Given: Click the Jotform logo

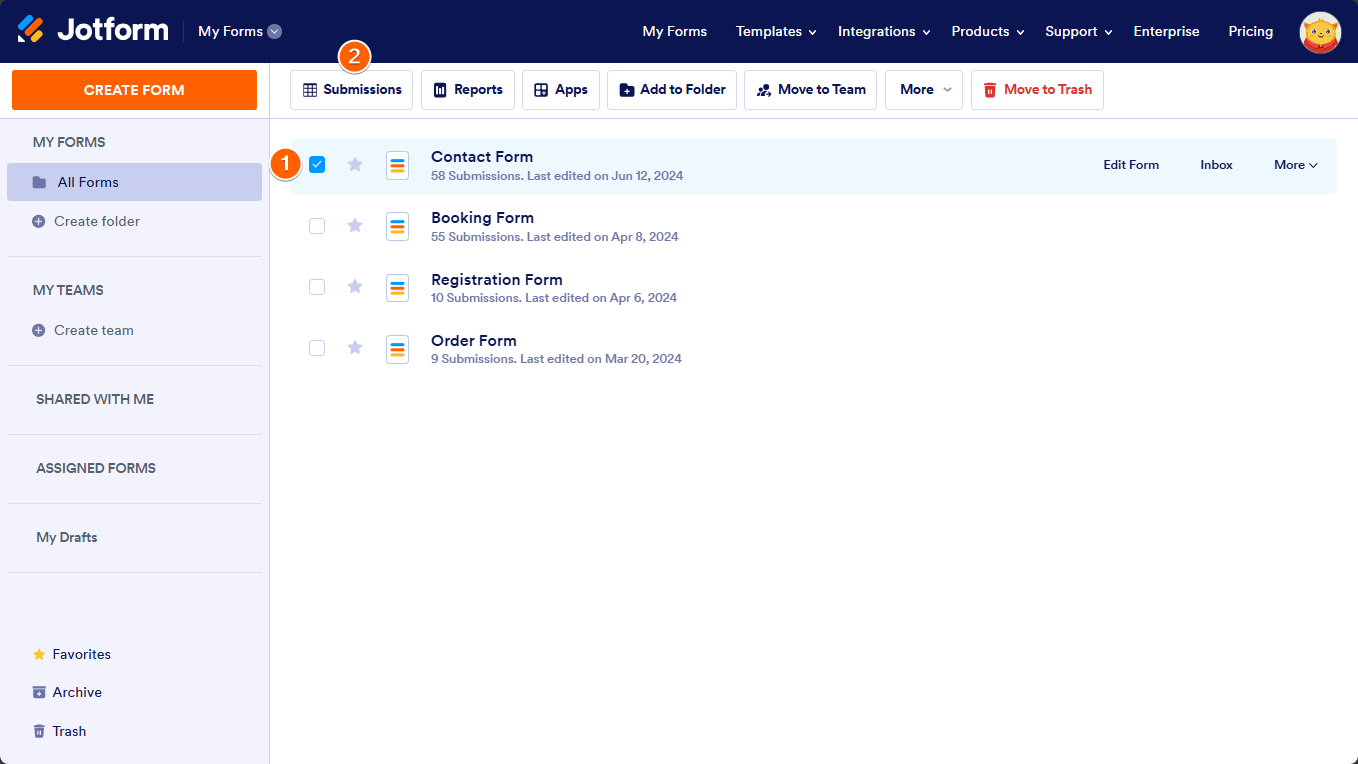Looking at the screenshot, I should (92, 29).
